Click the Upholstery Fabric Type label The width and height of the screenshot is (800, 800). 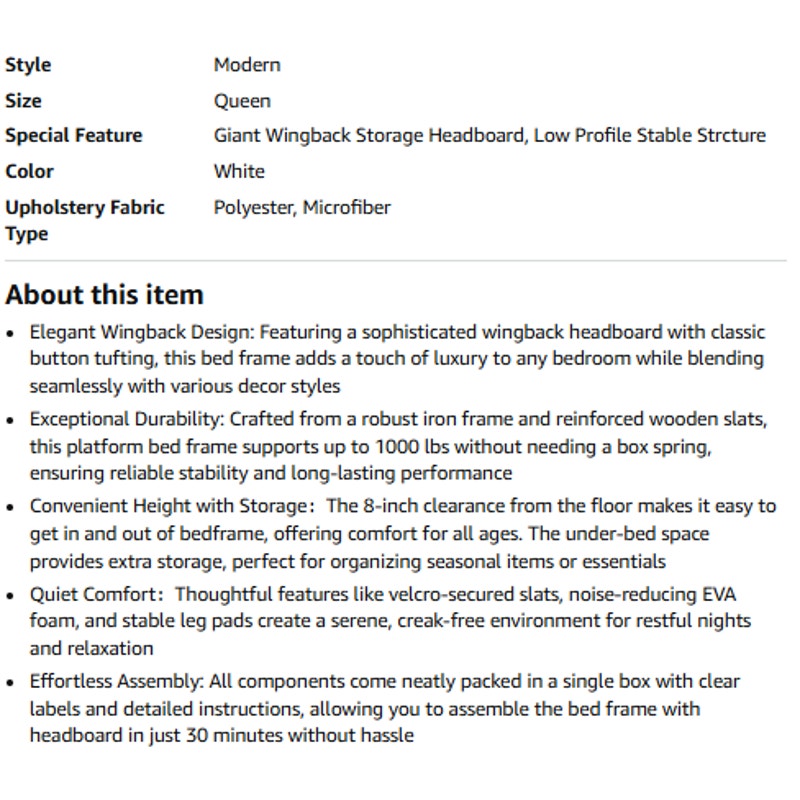point(85,220)
